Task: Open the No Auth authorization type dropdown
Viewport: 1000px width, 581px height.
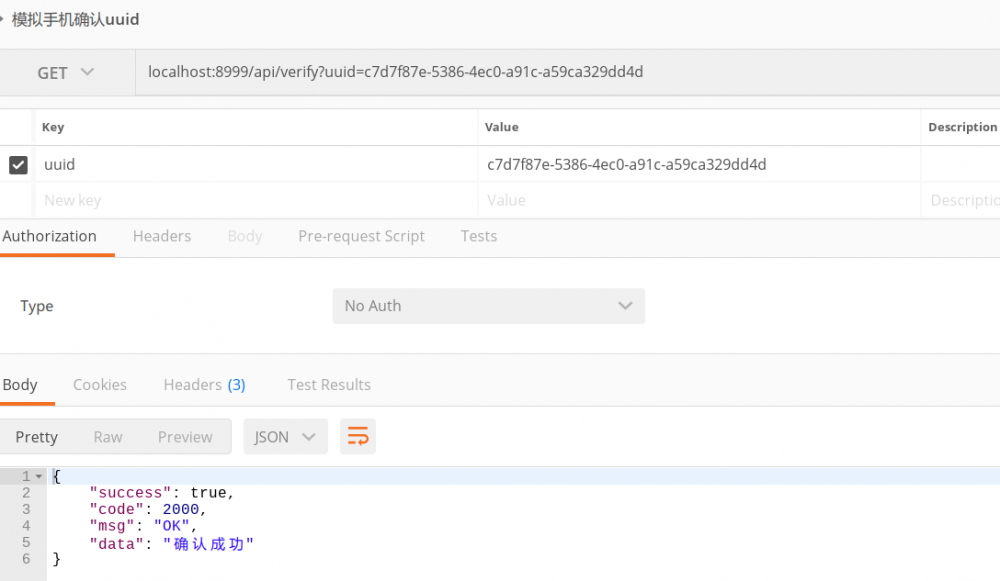Action: click(x=488, y=306)
